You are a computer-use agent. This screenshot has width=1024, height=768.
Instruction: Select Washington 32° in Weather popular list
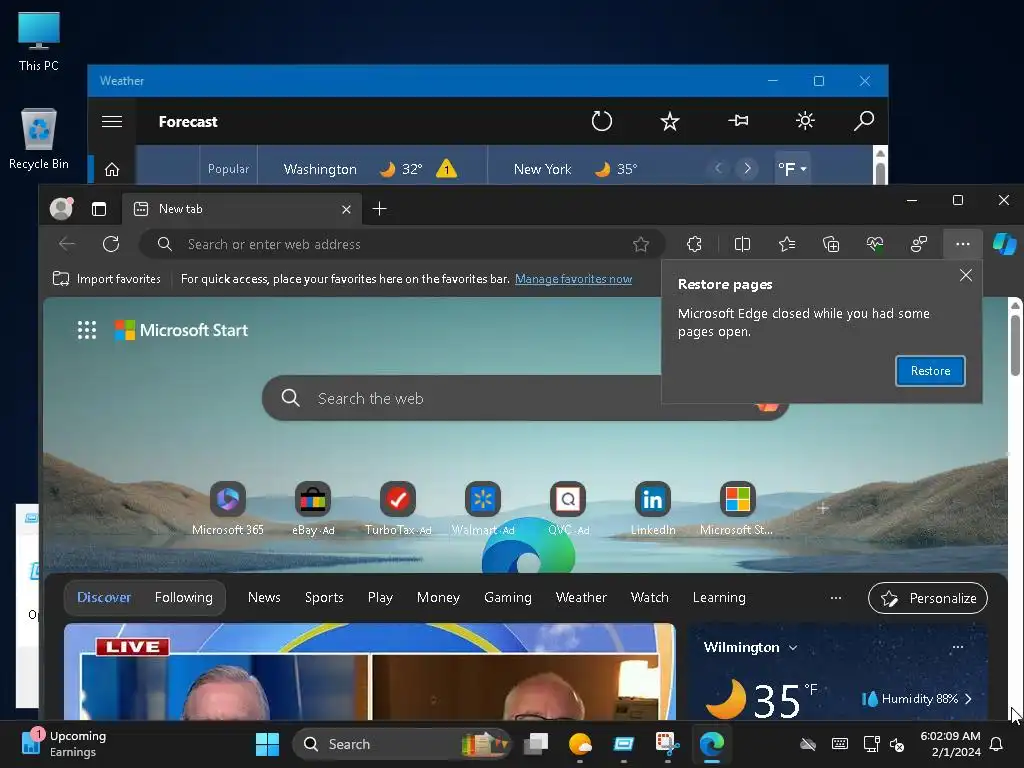[372, 169]
